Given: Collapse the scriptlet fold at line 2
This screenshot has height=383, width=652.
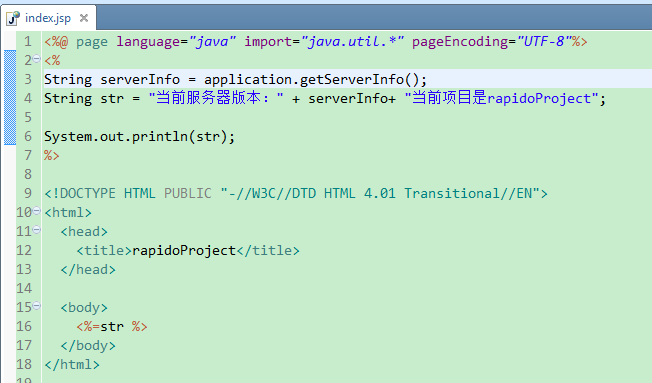Looking at the screenshot, I should (37, 59).
